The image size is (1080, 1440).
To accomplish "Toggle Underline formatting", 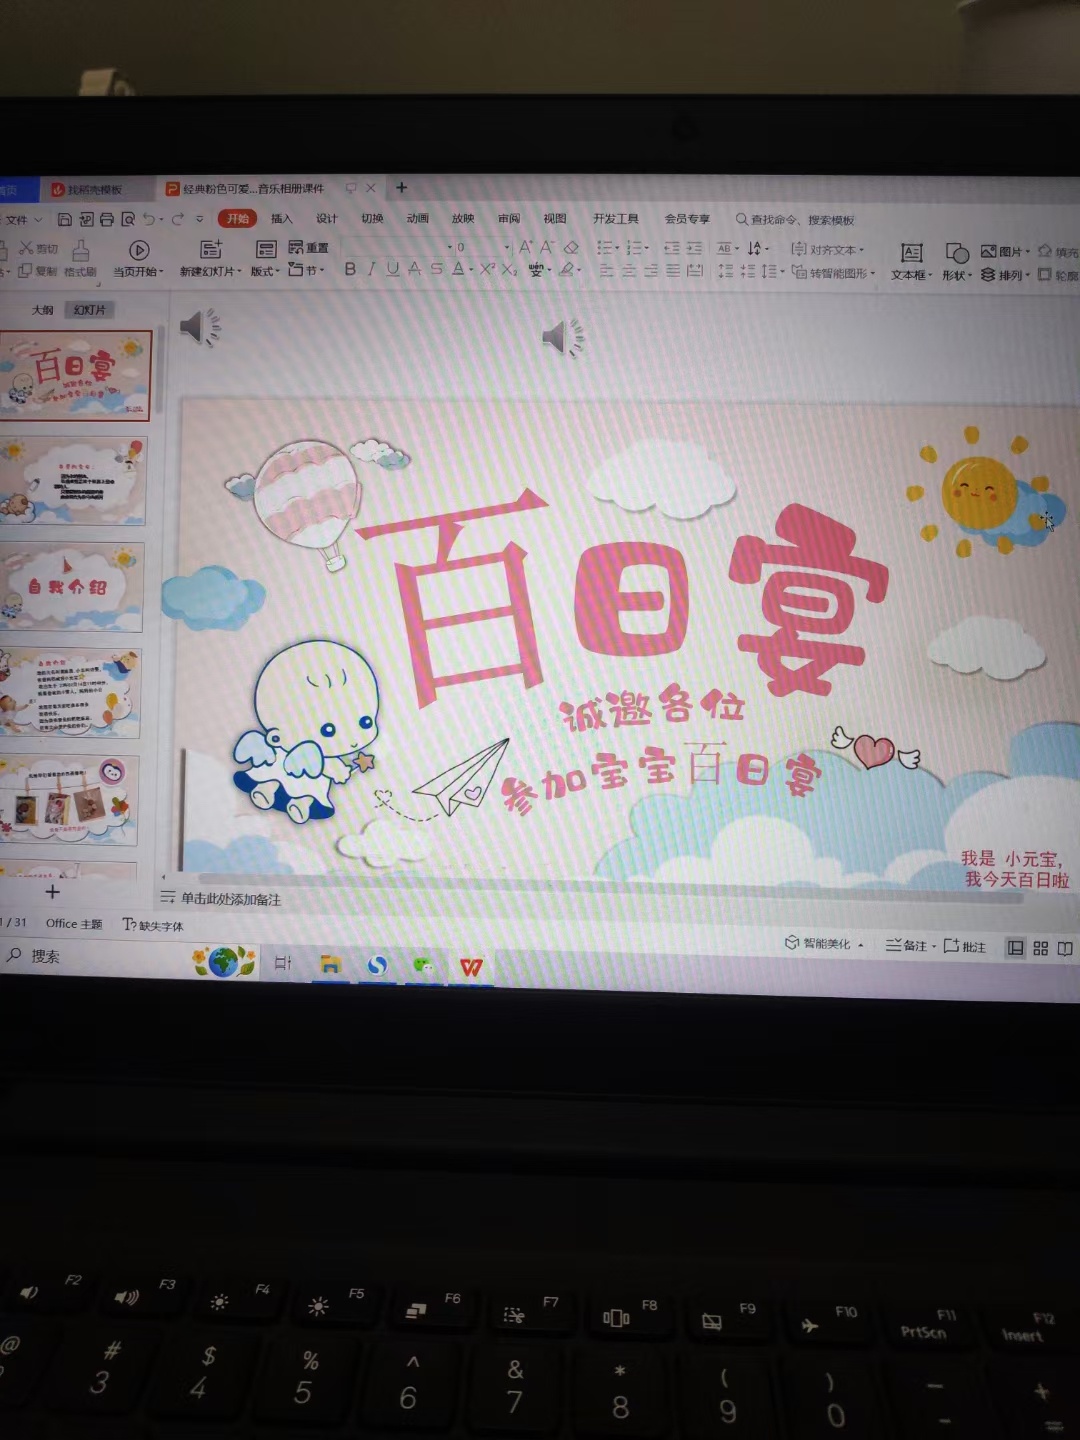I will [392, 269].
